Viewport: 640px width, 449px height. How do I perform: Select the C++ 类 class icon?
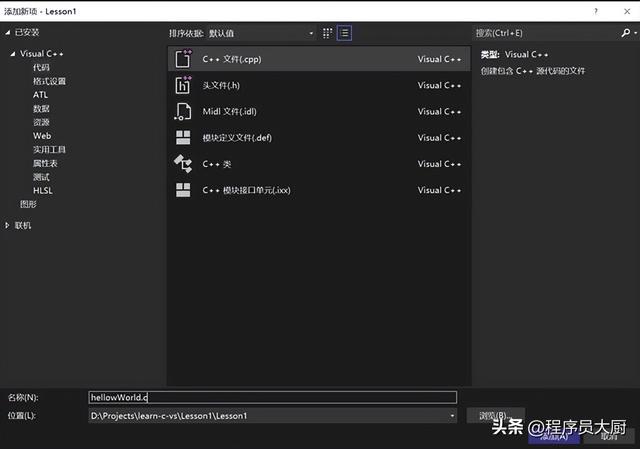click(x=183, y=163)
